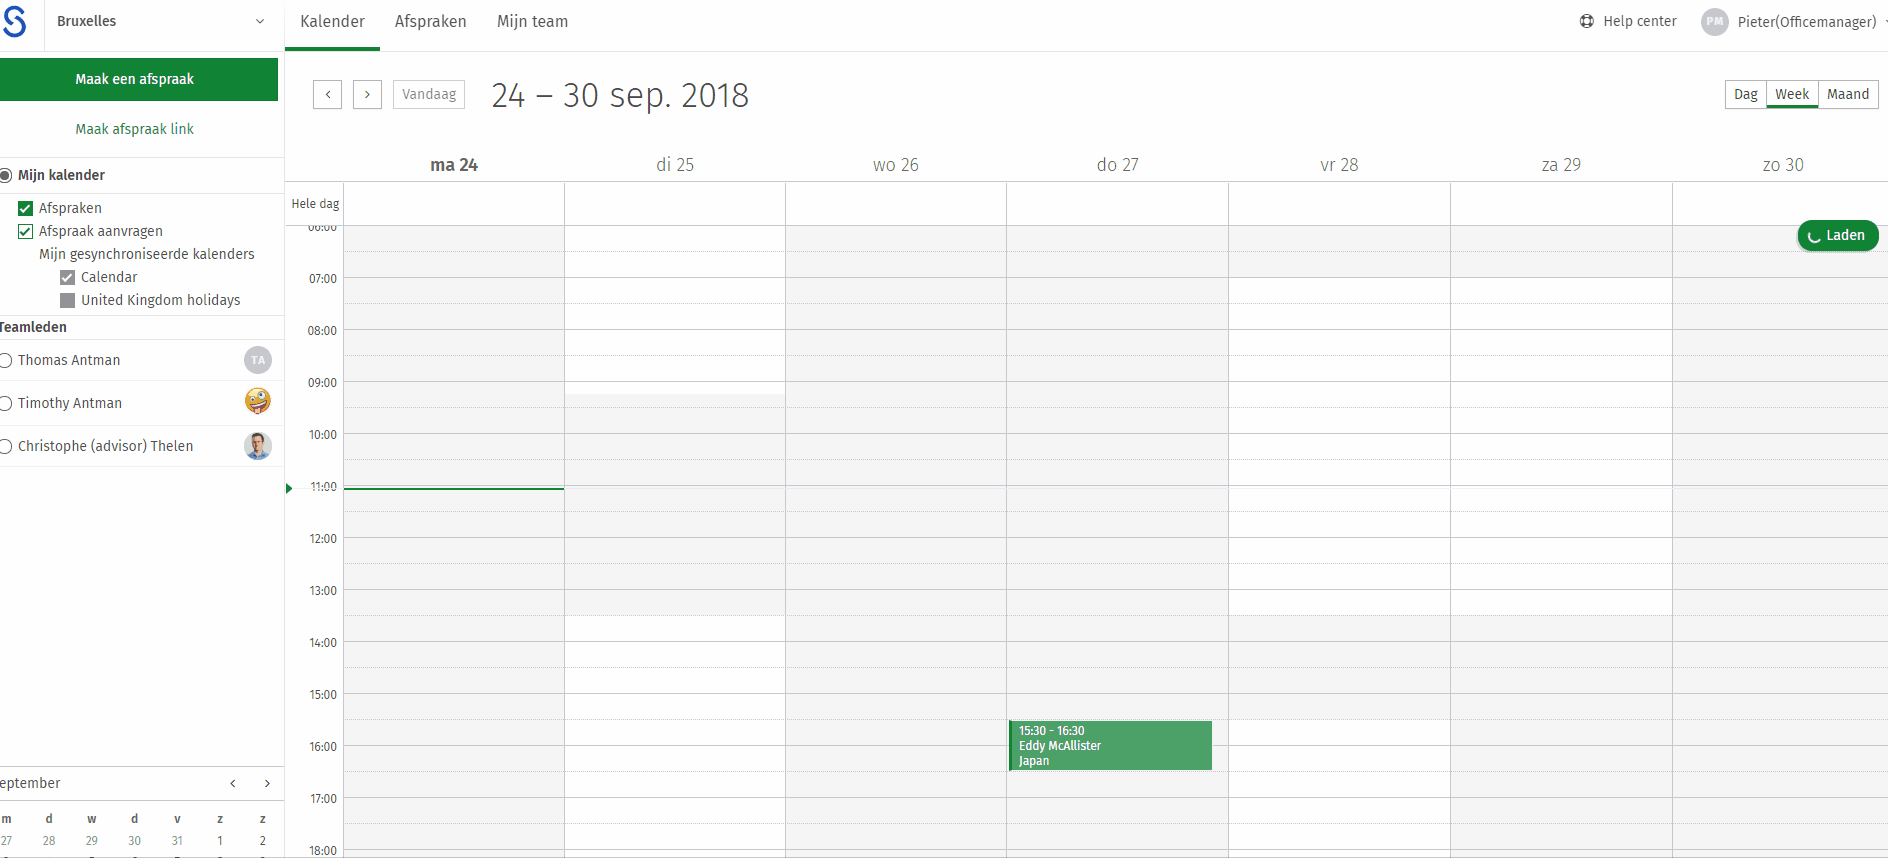1888x858 pixels.
Task: Select Christophe (advisor) Thelen radio button
Action: tap(5, 446)
